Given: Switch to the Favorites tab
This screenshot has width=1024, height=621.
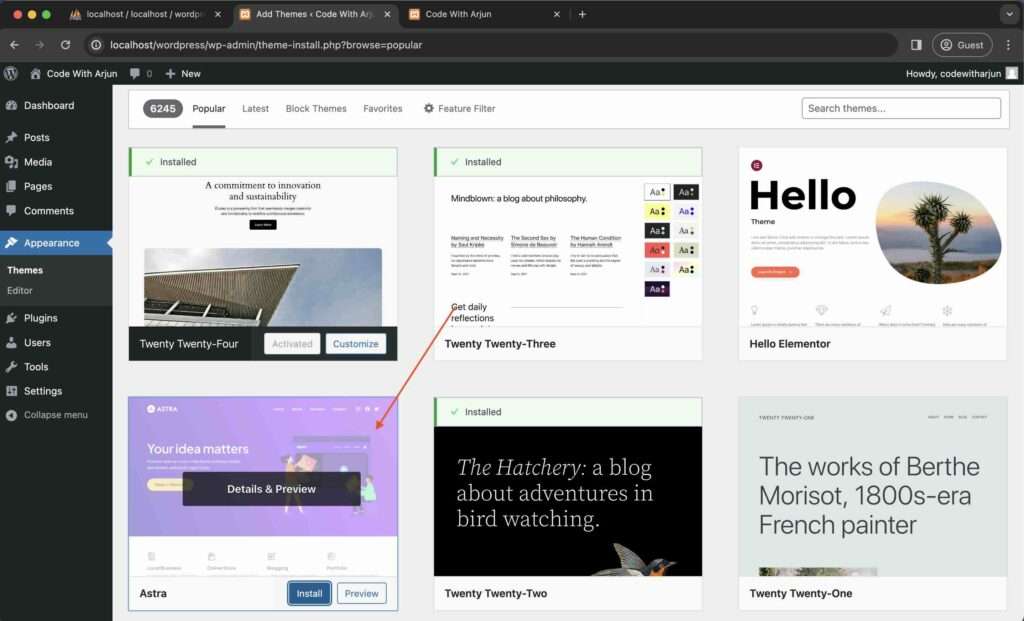Looking at the screenshot, I should [x=383, y=108].
